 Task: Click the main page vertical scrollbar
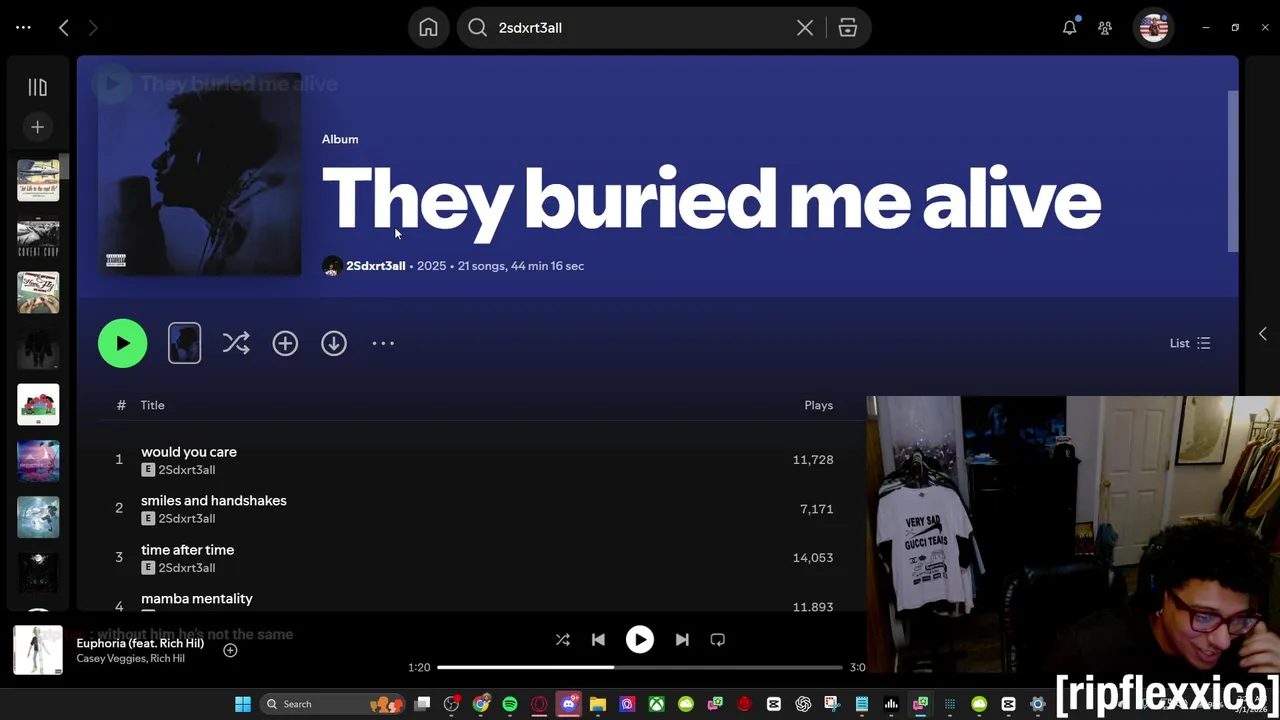[1233, 172]
